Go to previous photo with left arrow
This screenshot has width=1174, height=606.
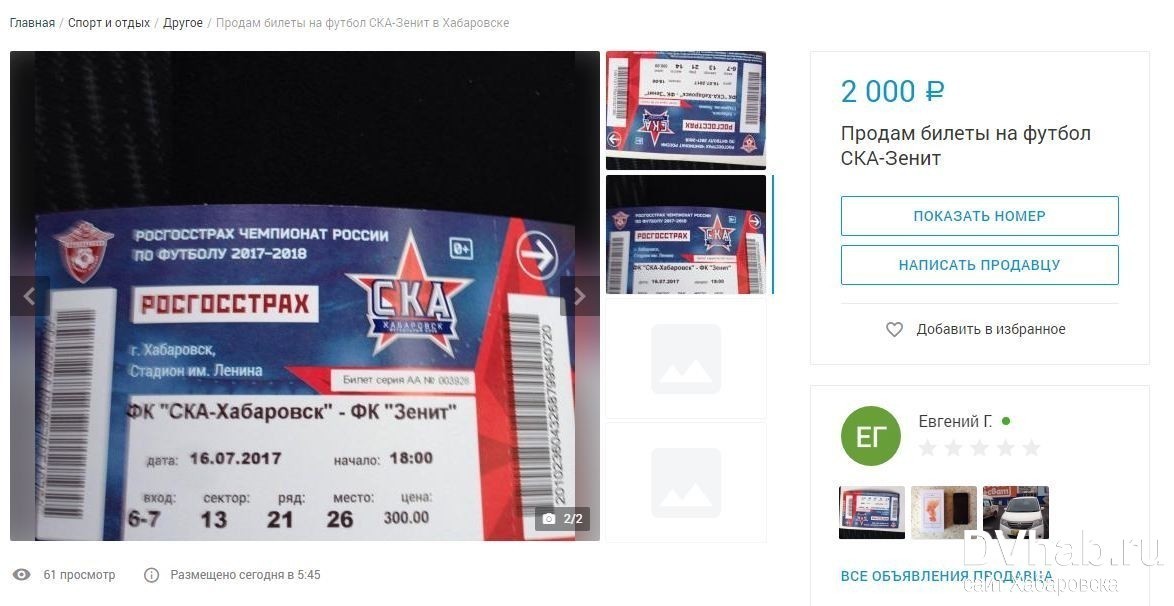[x=29, y=296]
